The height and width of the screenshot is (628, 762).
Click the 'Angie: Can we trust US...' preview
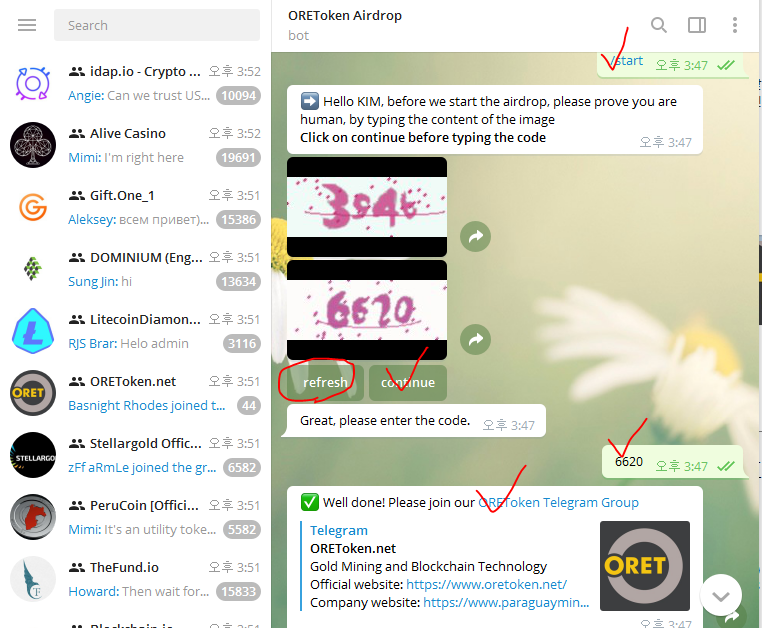point(139,96)
